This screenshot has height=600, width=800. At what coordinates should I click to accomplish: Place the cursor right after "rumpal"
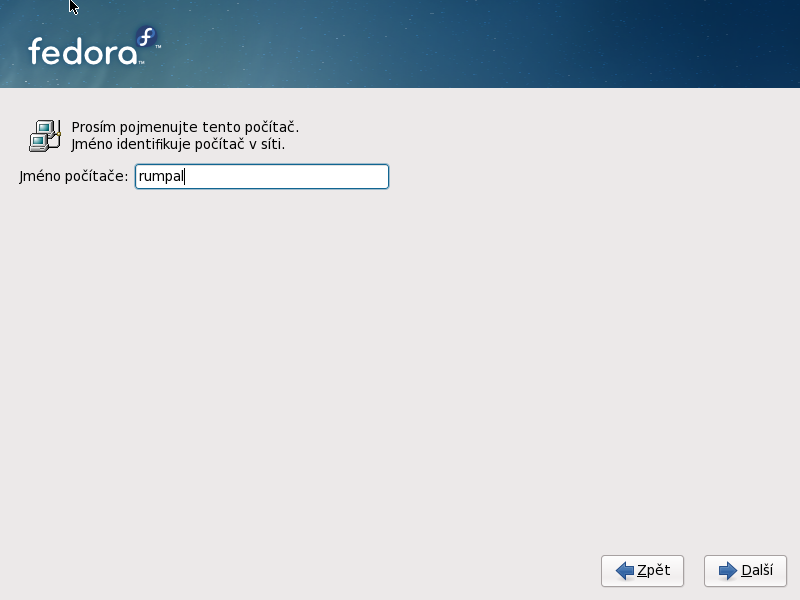186,177
